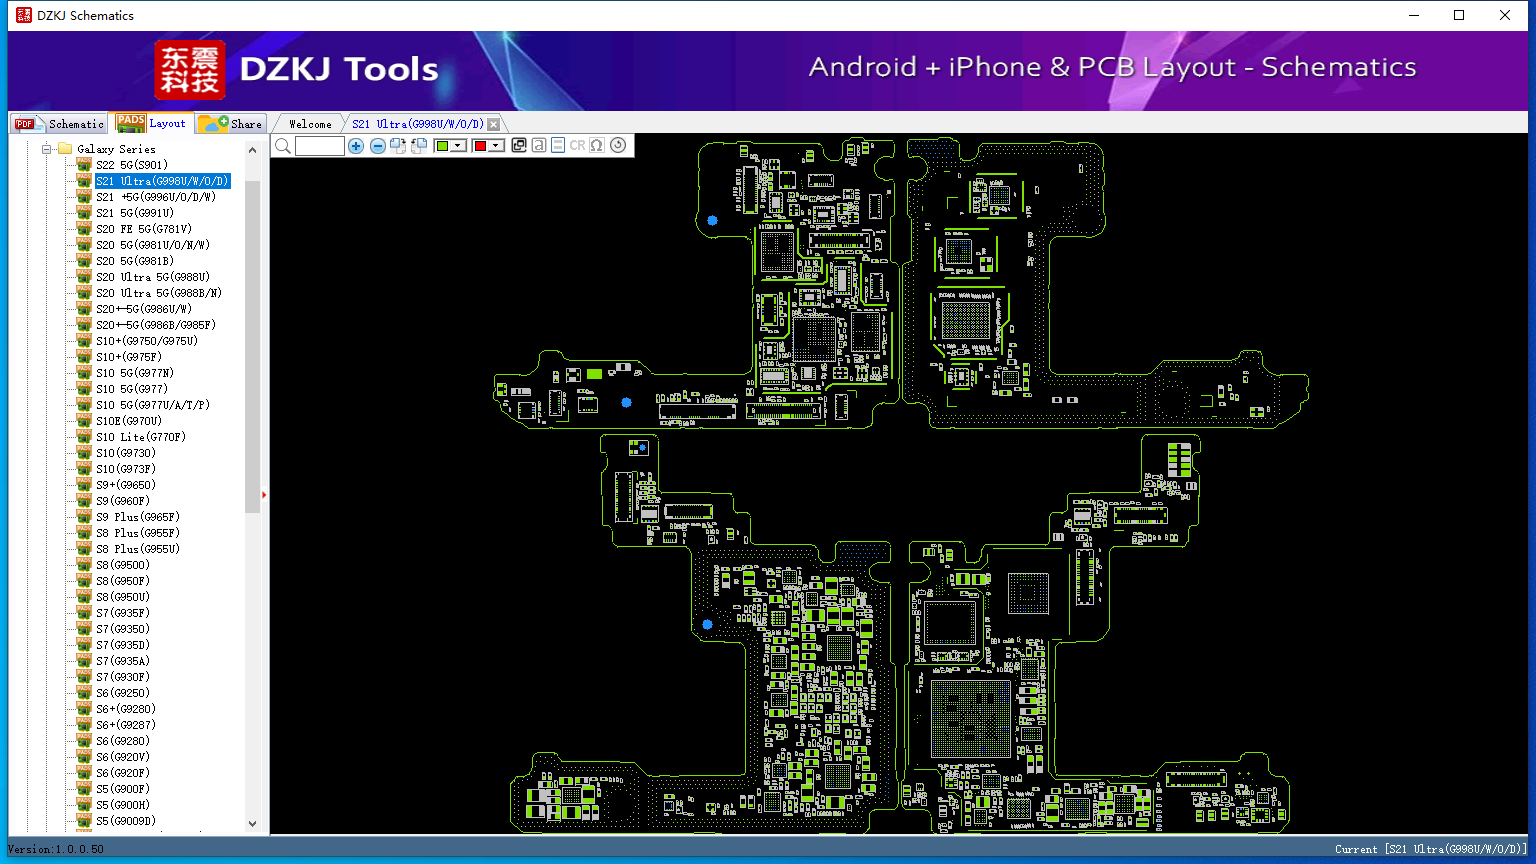Open S10+(G975F) layout

pos(129,357)
